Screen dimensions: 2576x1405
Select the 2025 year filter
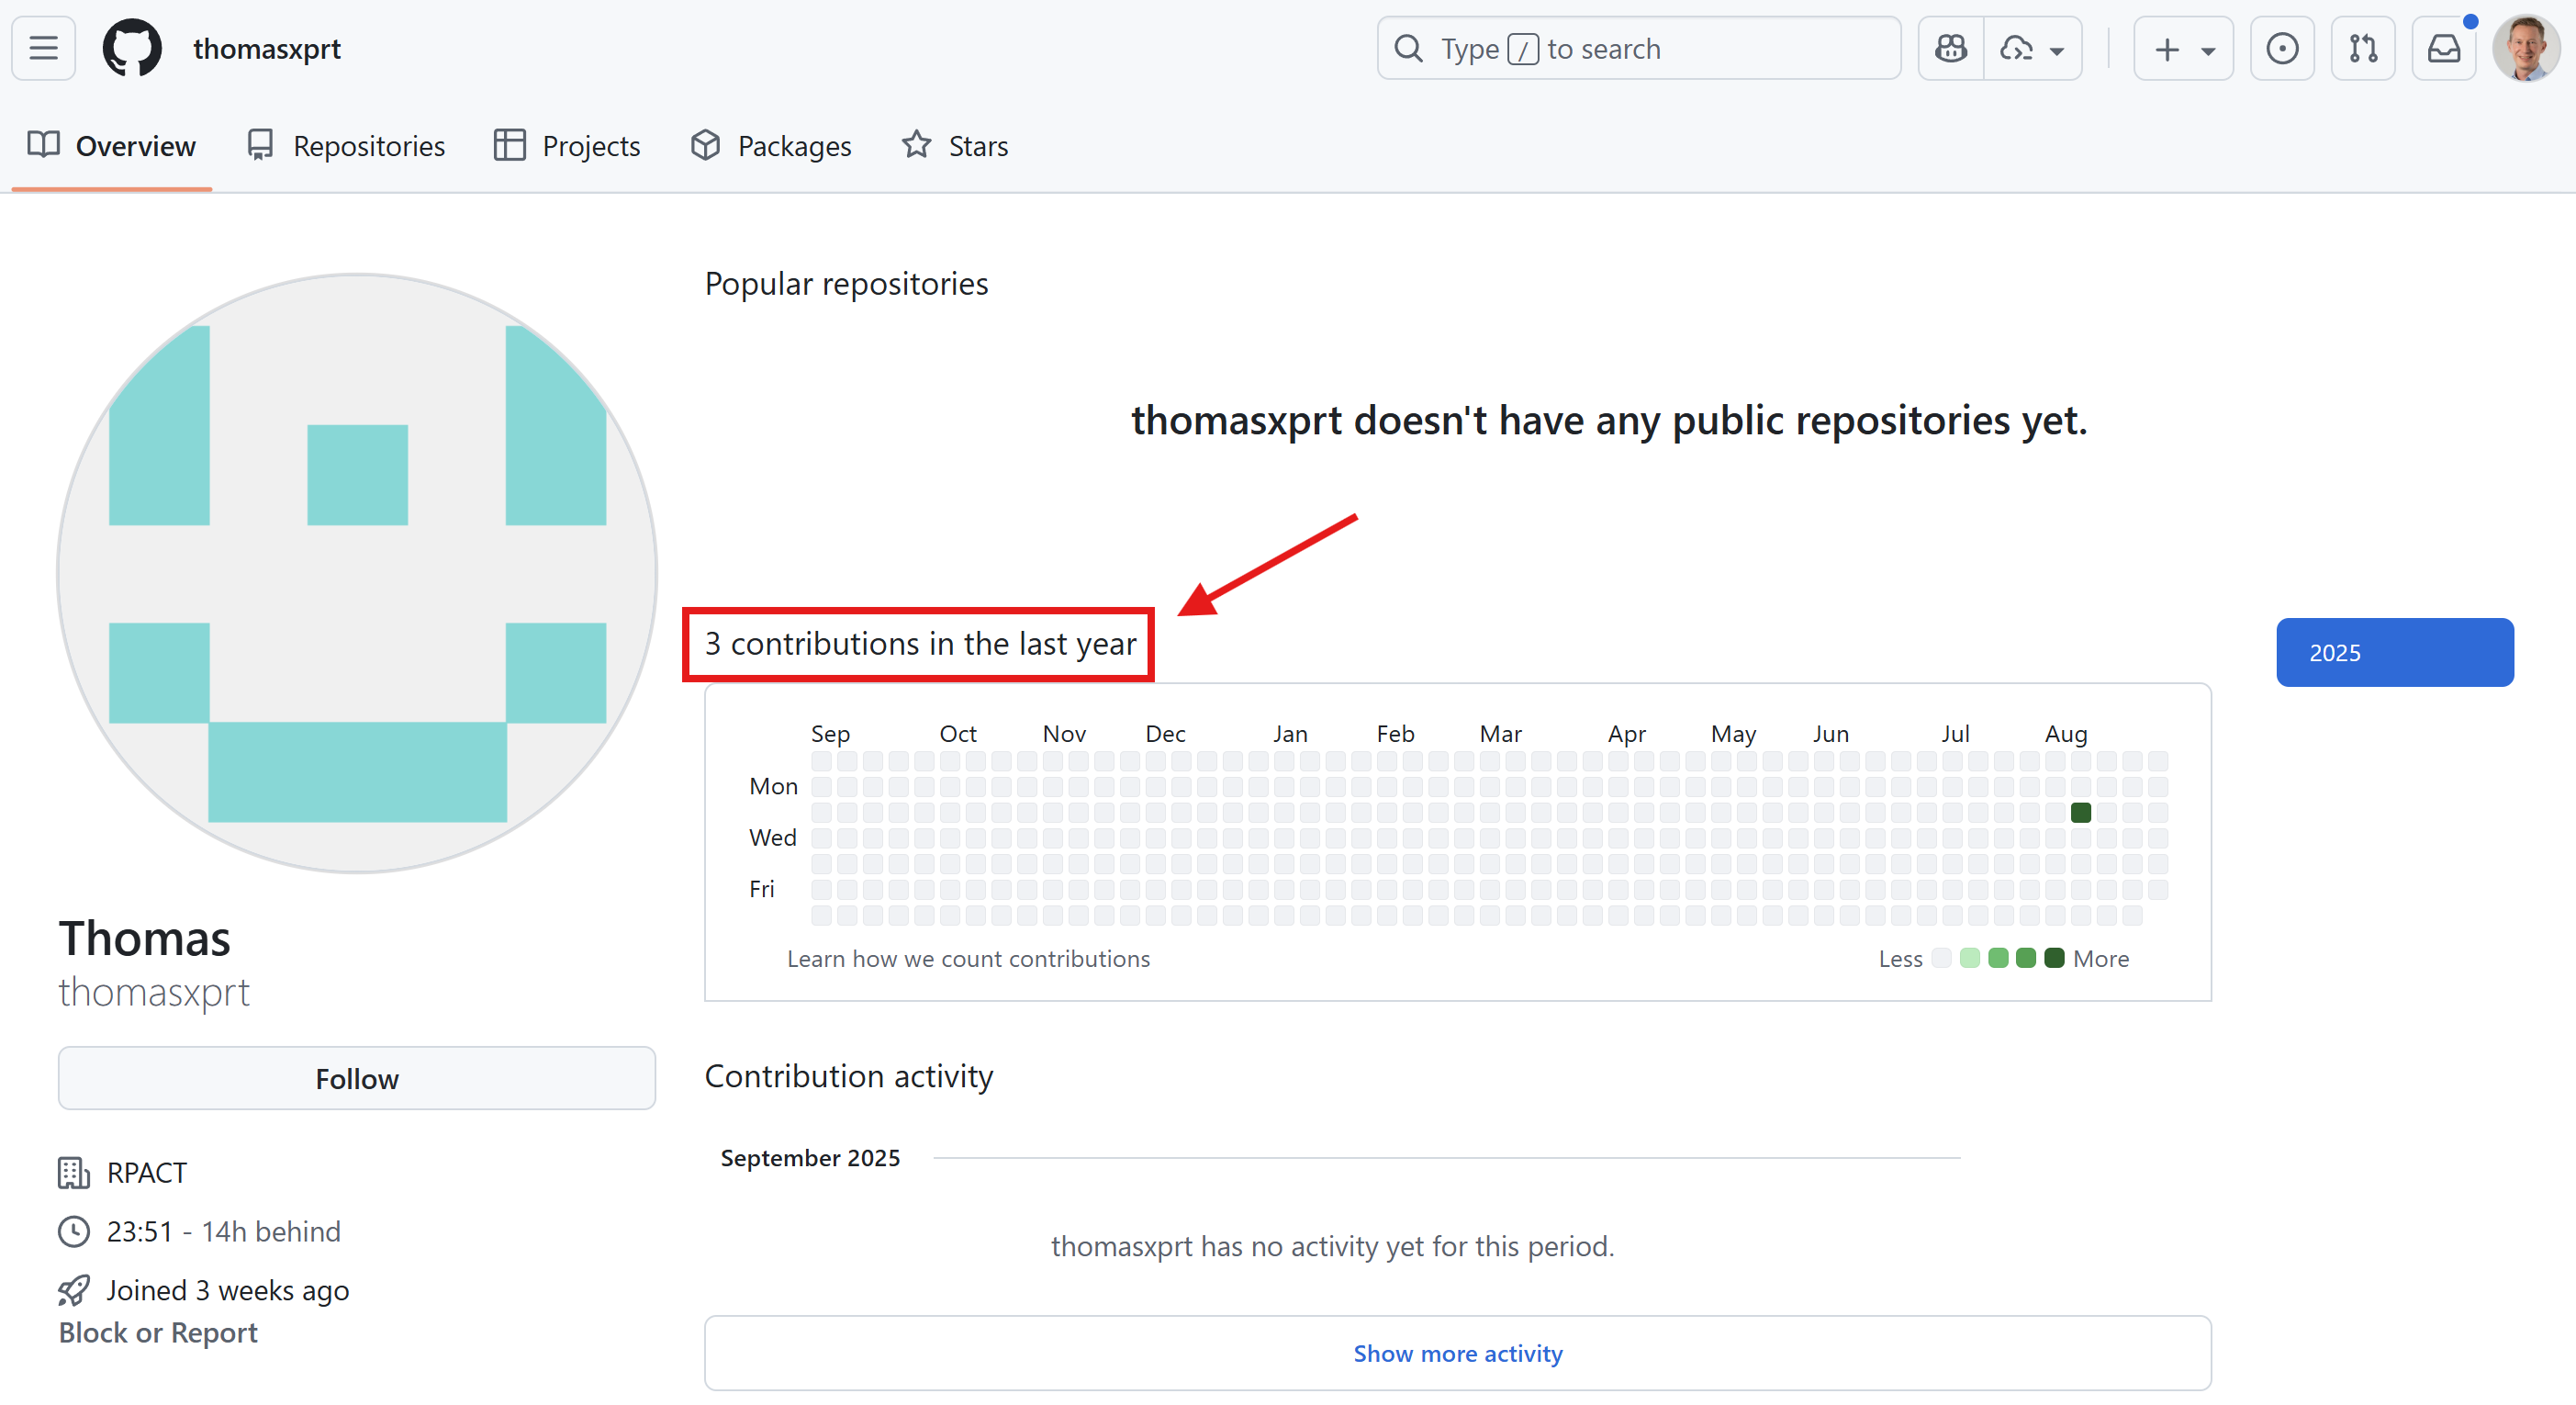[x=2394, y=652]
